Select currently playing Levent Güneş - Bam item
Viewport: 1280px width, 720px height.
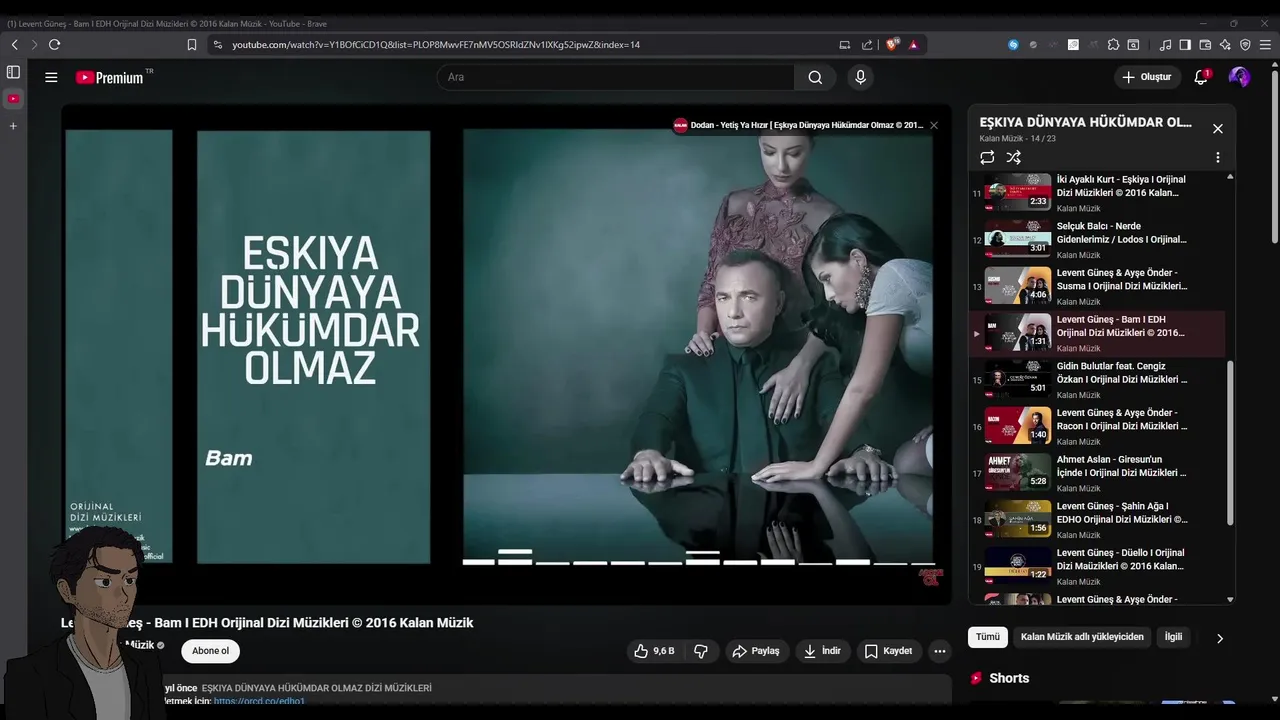click(x=1097, y=333)
